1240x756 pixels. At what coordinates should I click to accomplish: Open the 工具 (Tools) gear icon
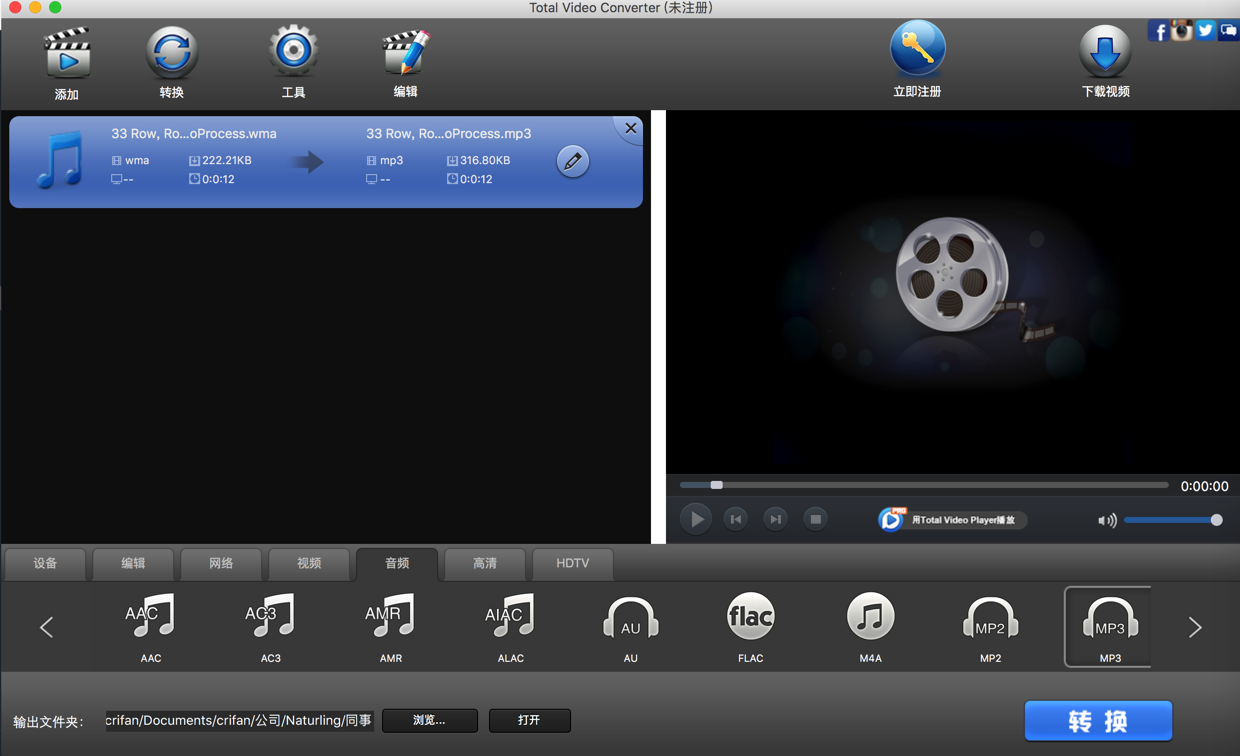293,52
